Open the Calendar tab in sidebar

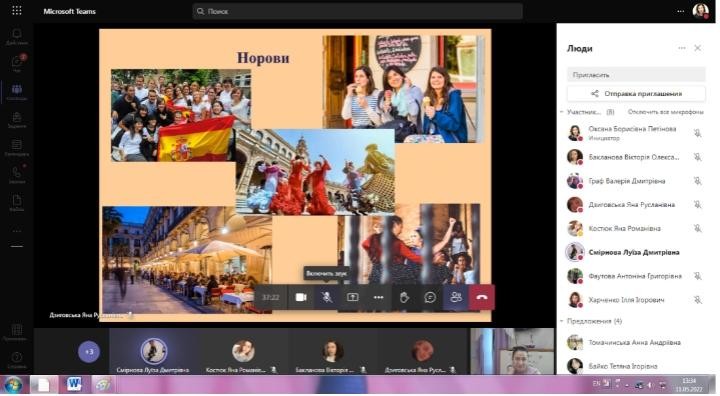17,148
